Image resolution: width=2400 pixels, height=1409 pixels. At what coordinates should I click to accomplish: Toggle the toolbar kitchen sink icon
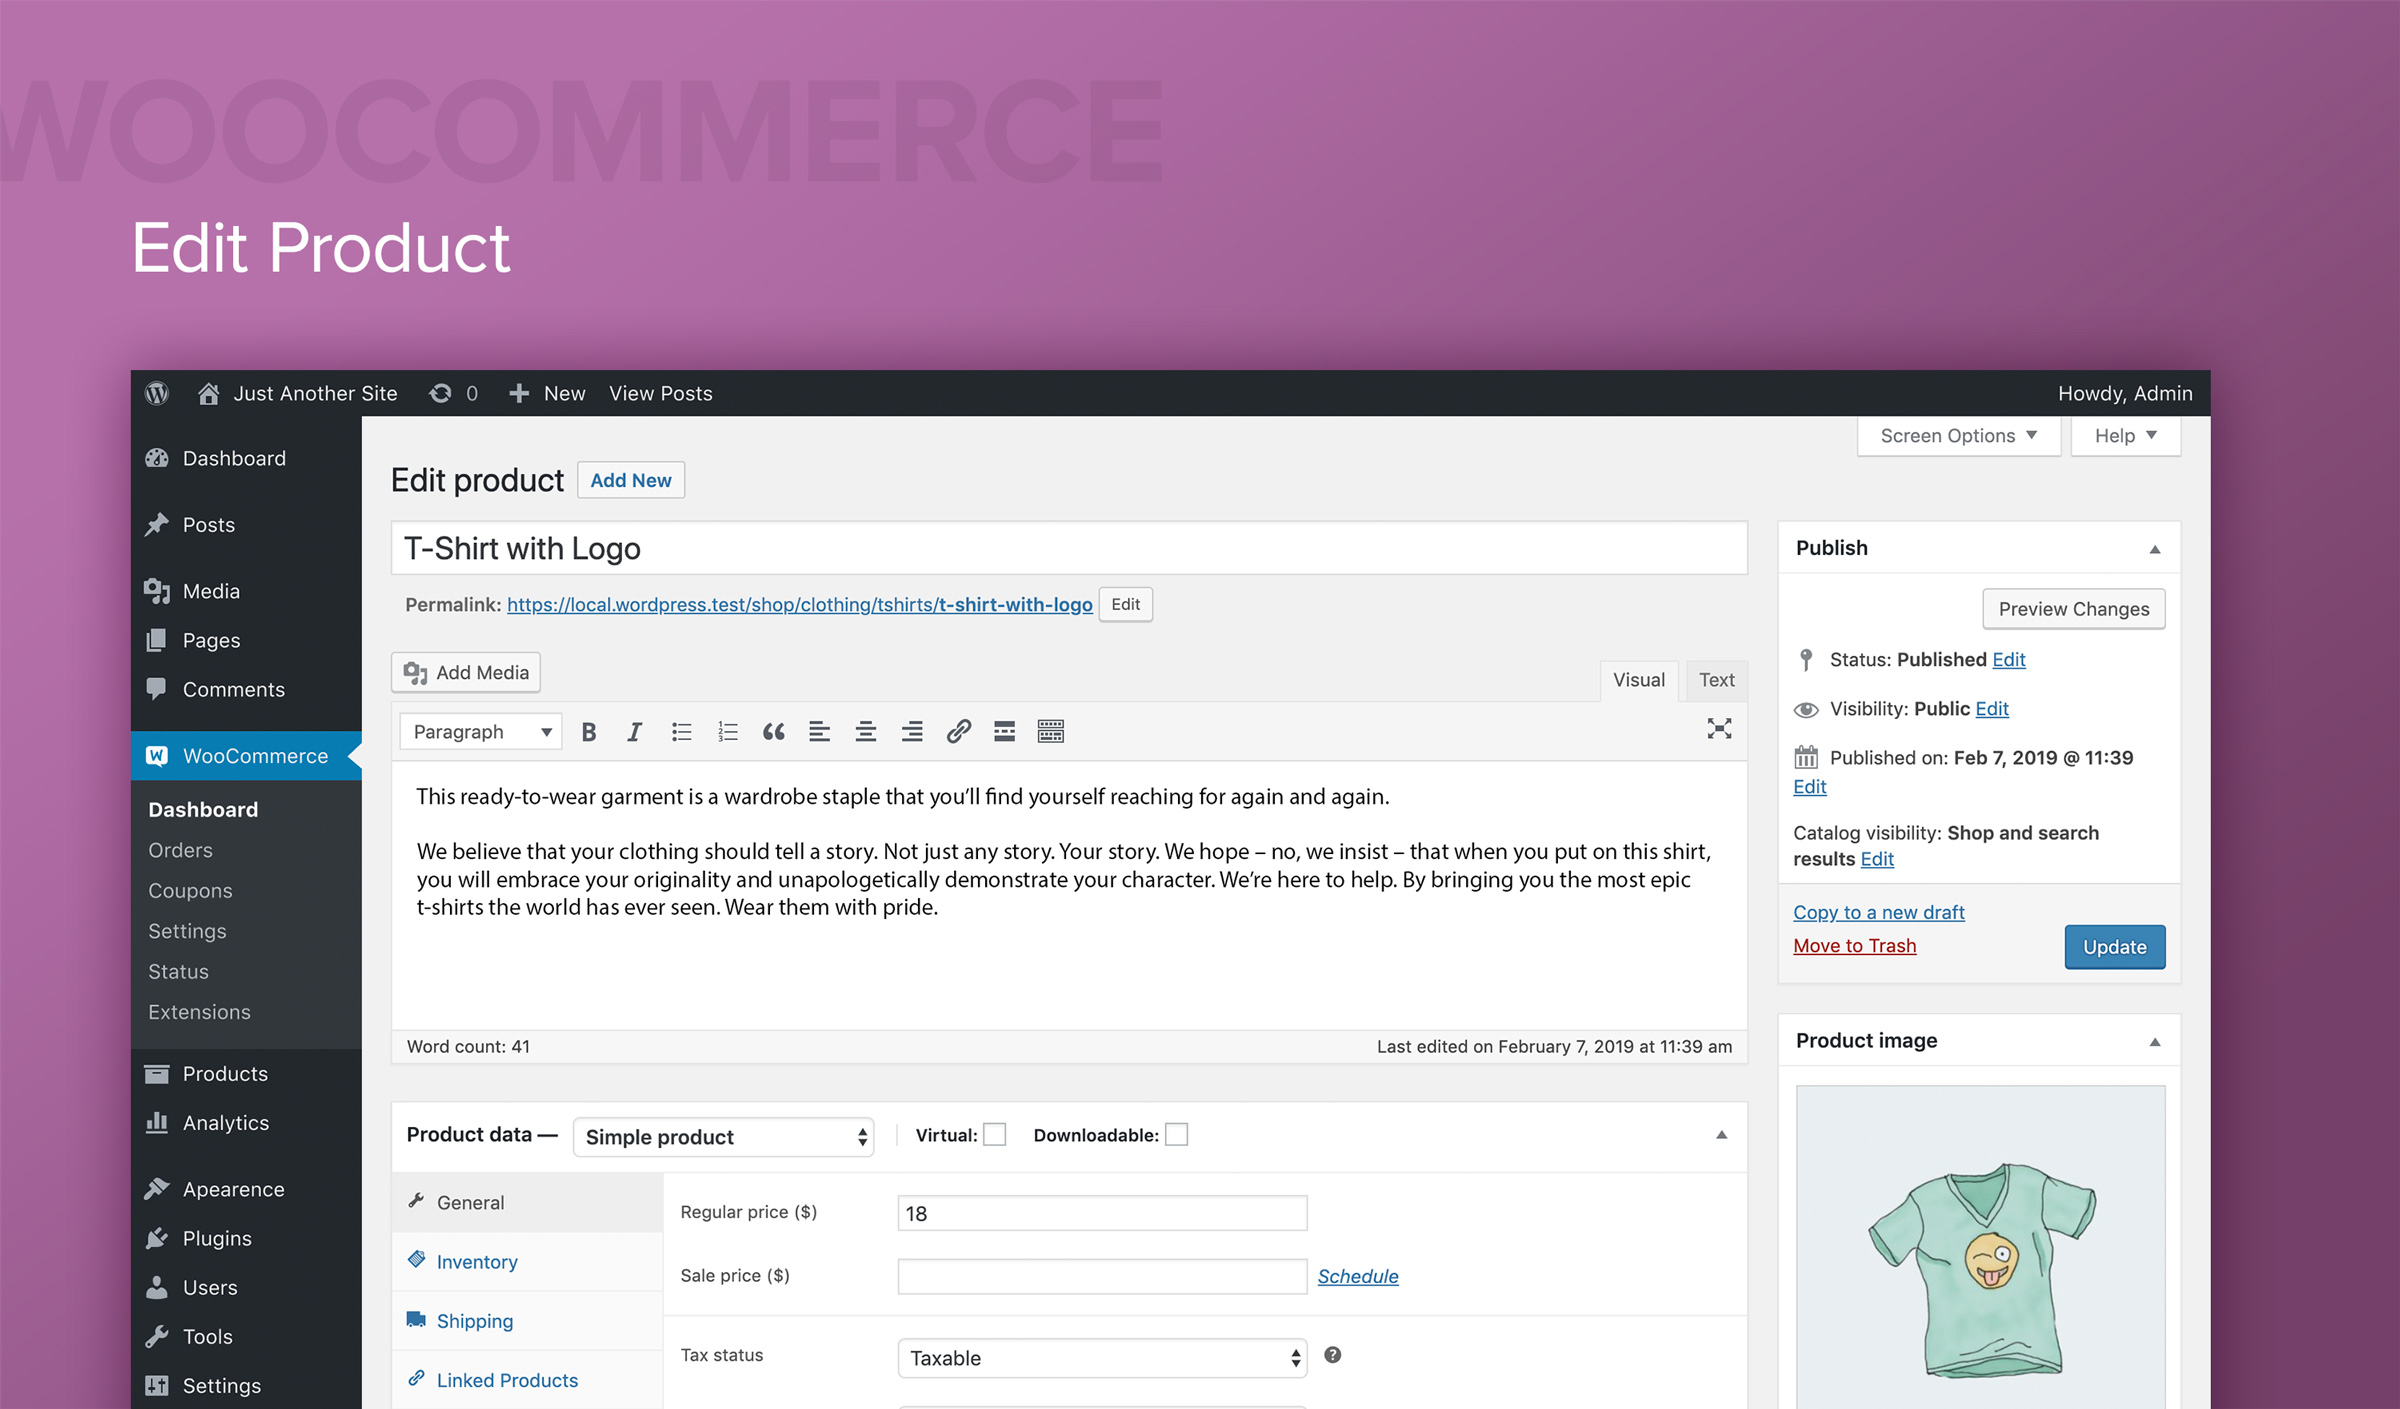tap(1050, 732)
